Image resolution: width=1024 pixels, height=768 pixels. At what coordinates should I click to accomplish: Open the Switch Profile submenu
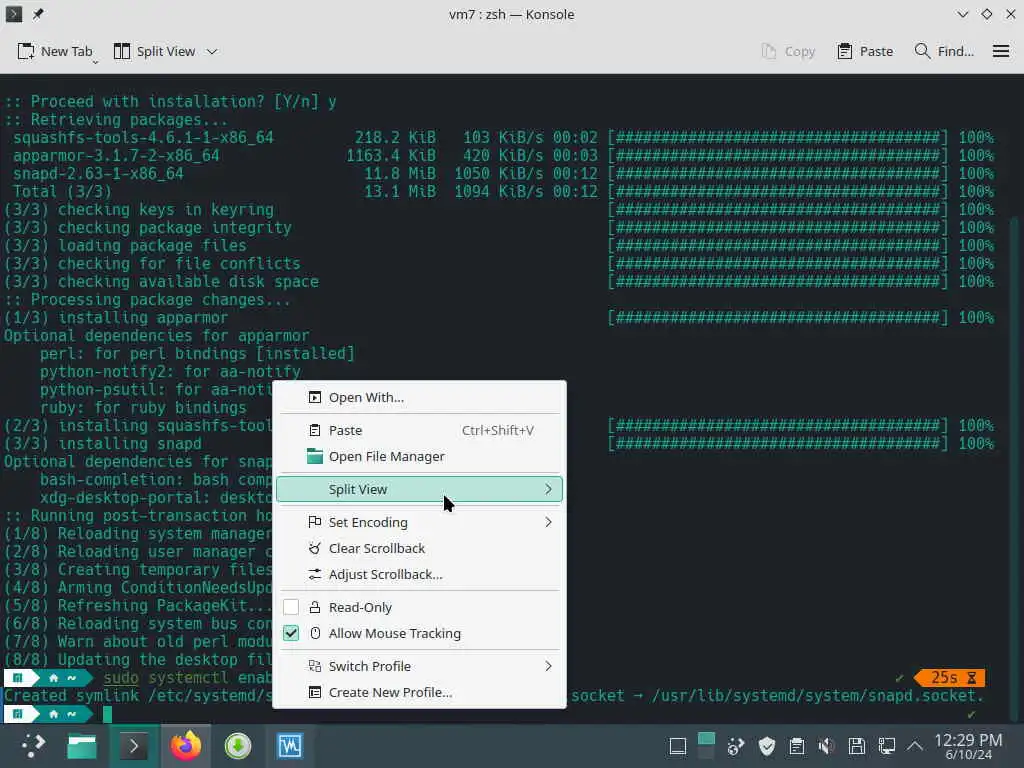(x=419, y=666)
